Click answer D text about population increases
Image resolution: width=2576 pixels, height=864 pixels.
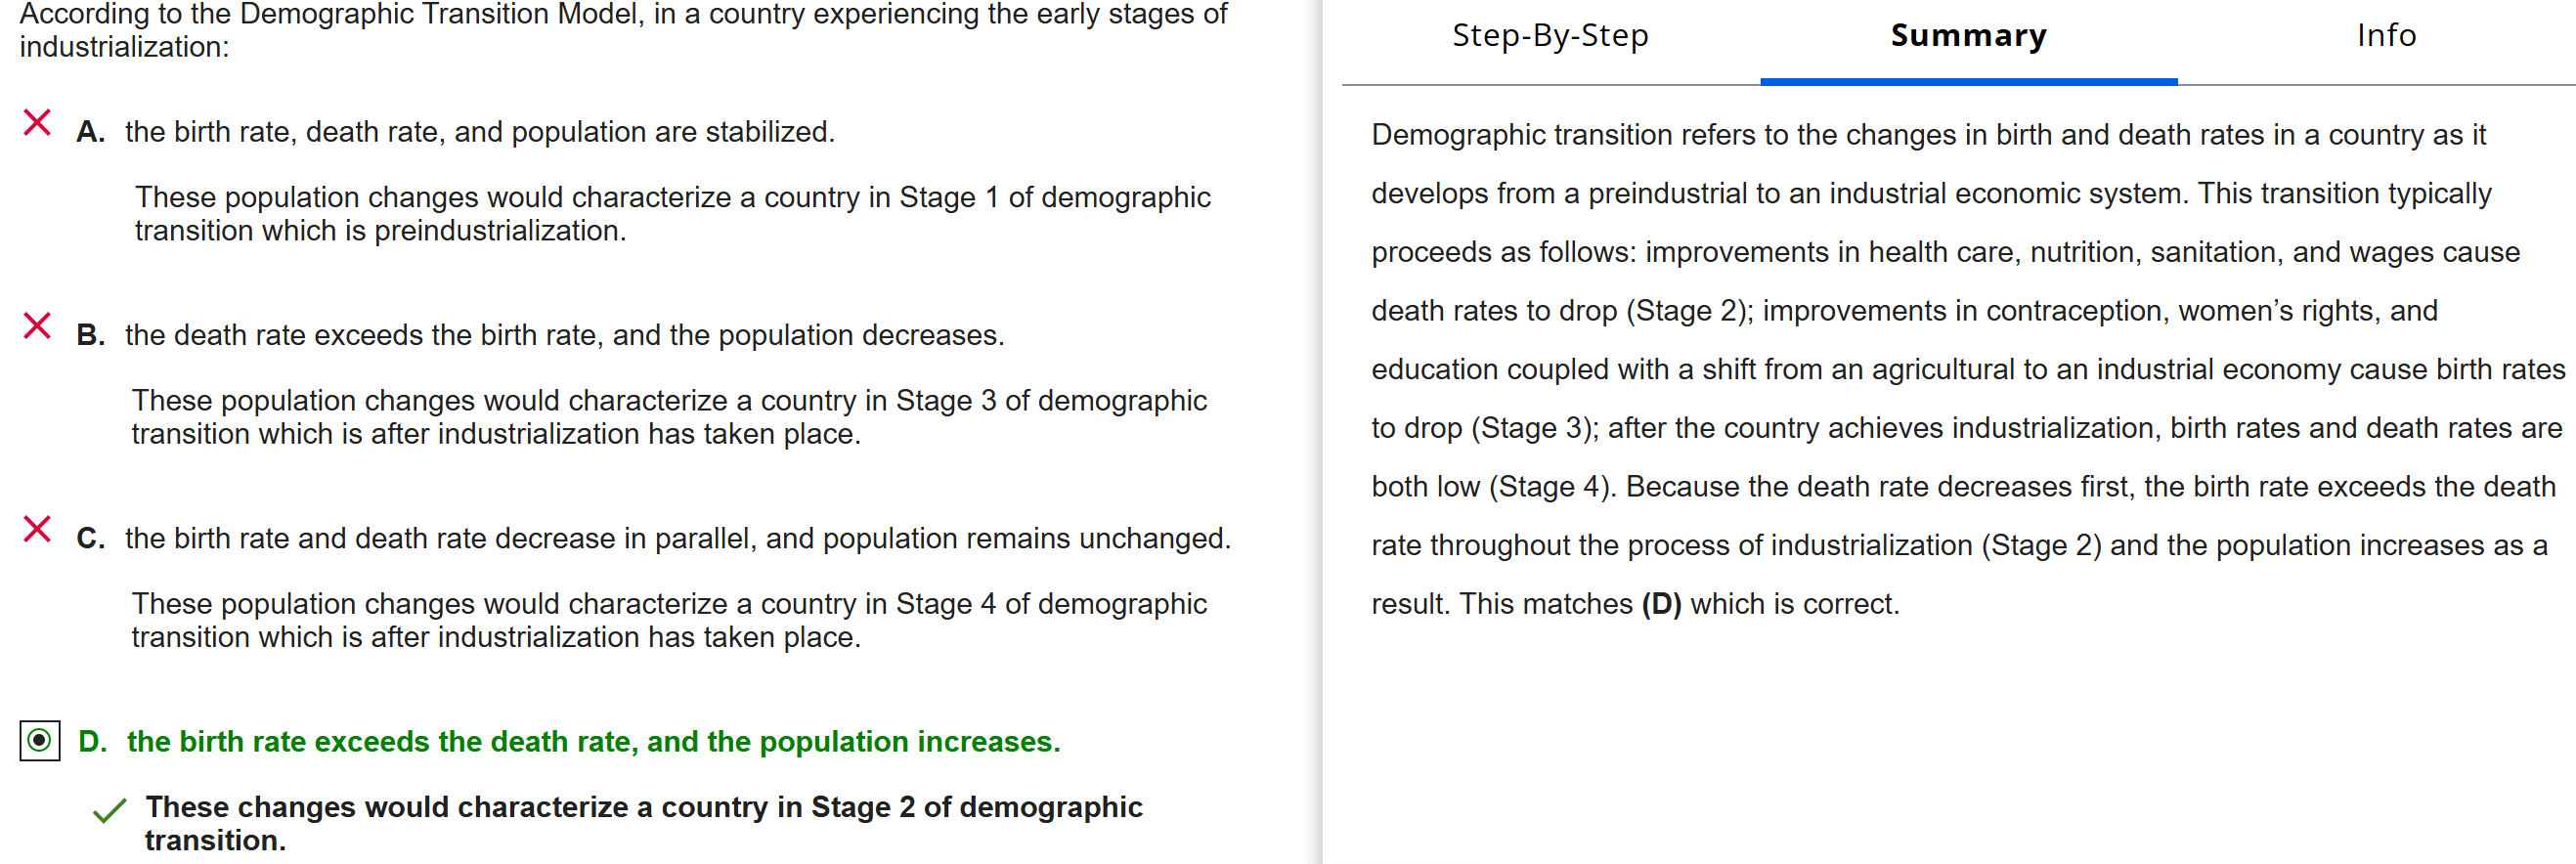[x=593, y=741]
